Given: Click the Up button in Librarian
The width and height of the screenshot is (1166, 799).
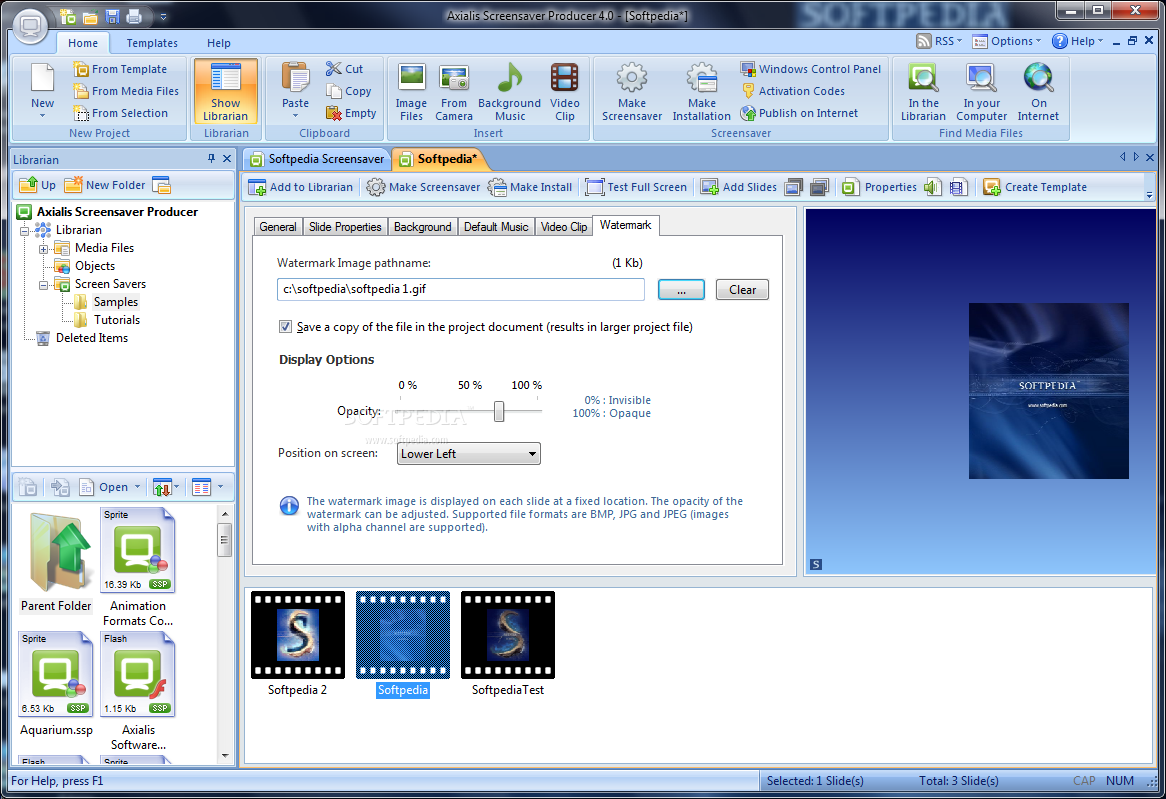Looking at the screenshot, I should click(38, 185).
